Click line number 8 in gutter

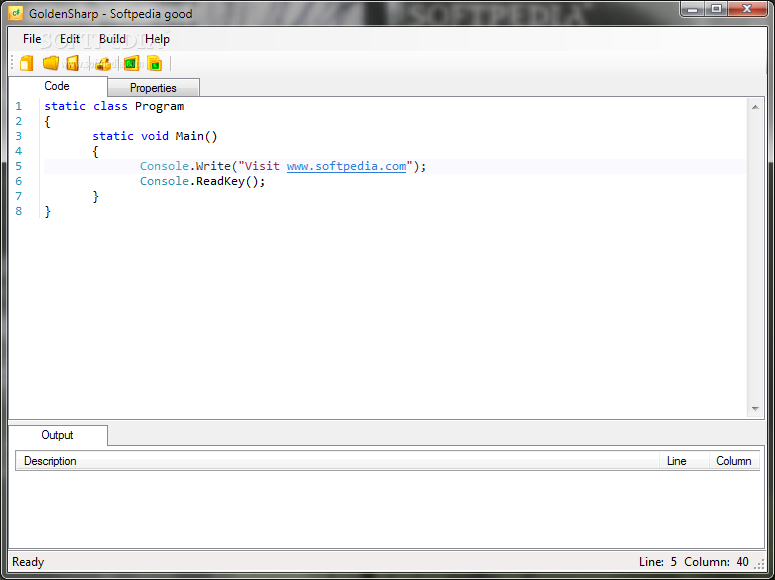[x=19, y=211]
